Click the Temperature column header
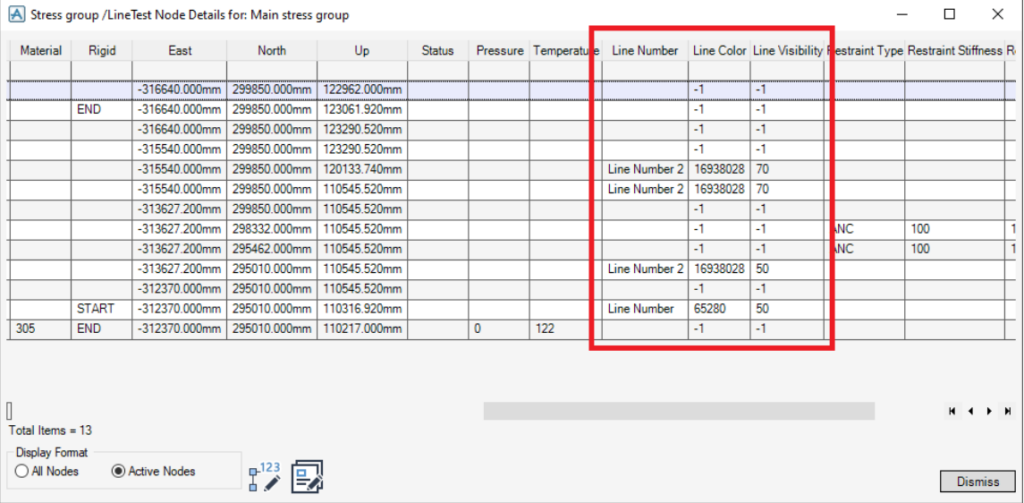 coord(565,50)
